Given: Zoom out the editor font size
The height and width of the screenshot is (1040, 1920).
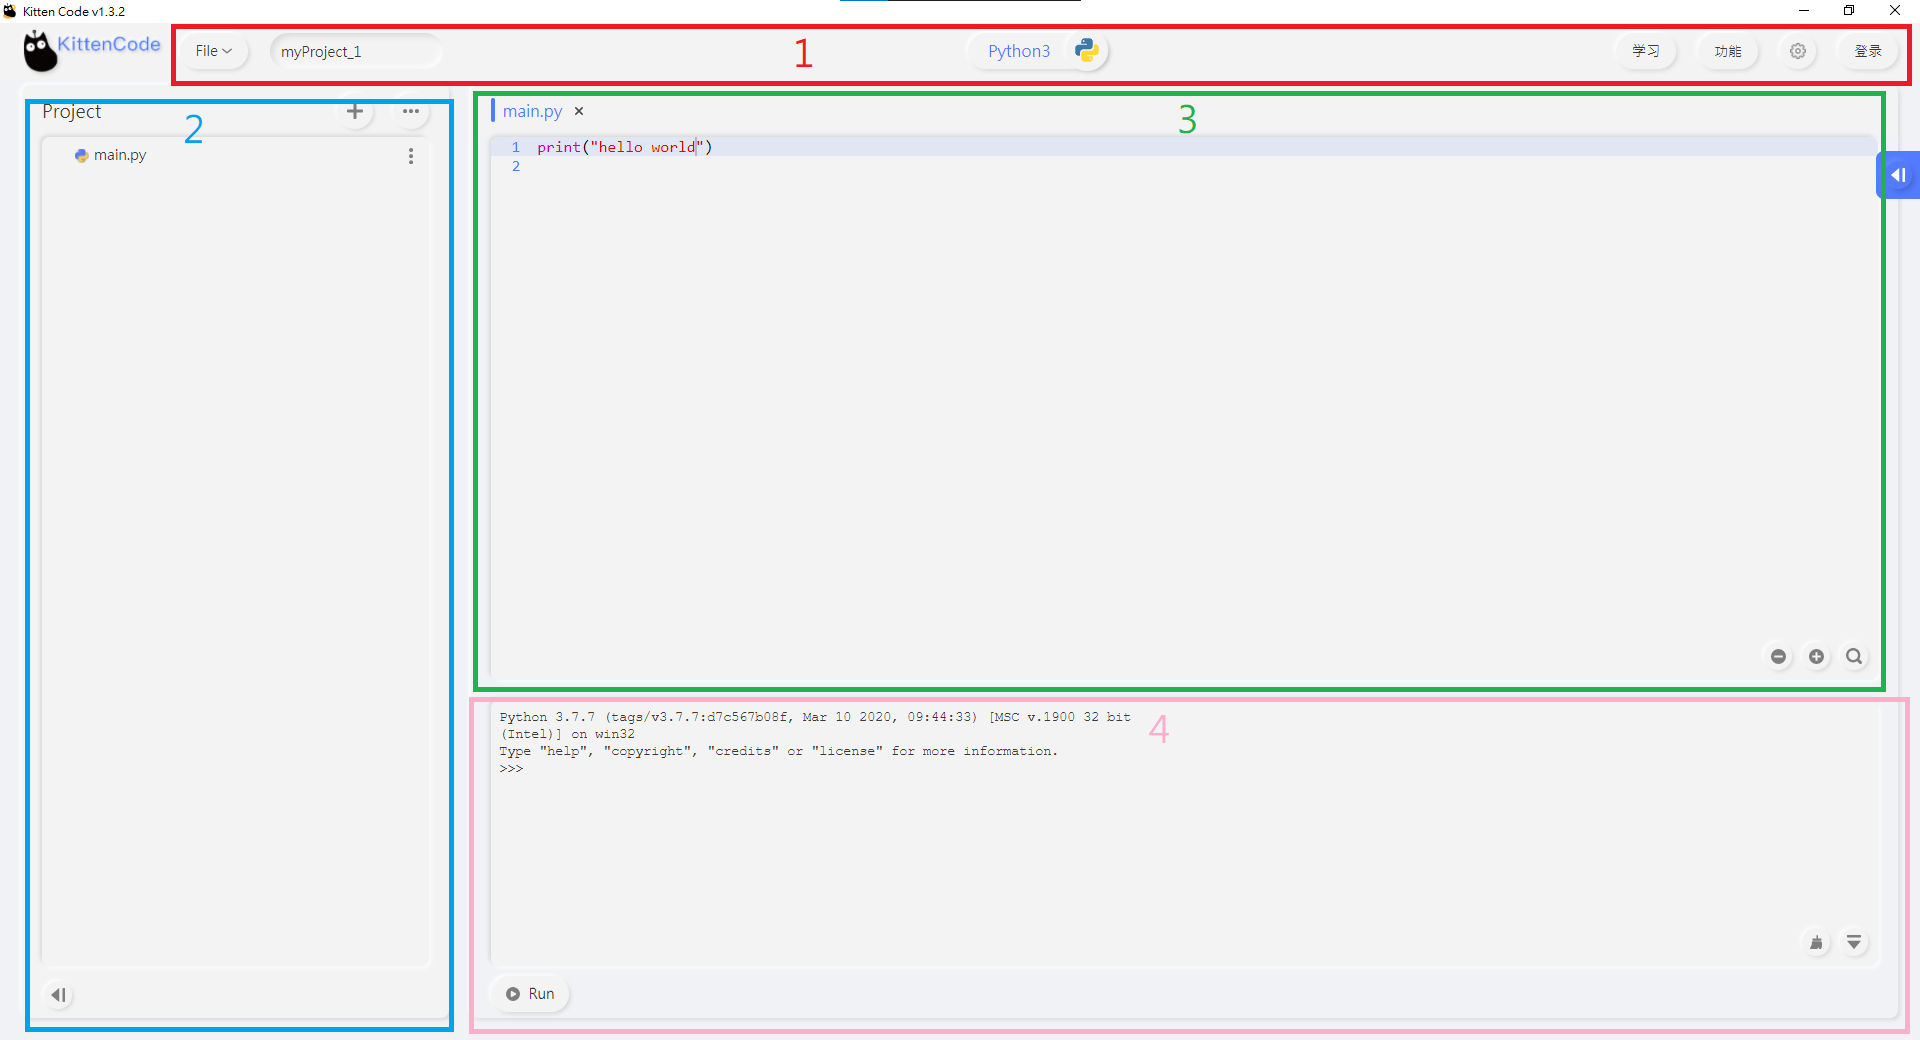Looking at the screenshot, I should 1779,657.
